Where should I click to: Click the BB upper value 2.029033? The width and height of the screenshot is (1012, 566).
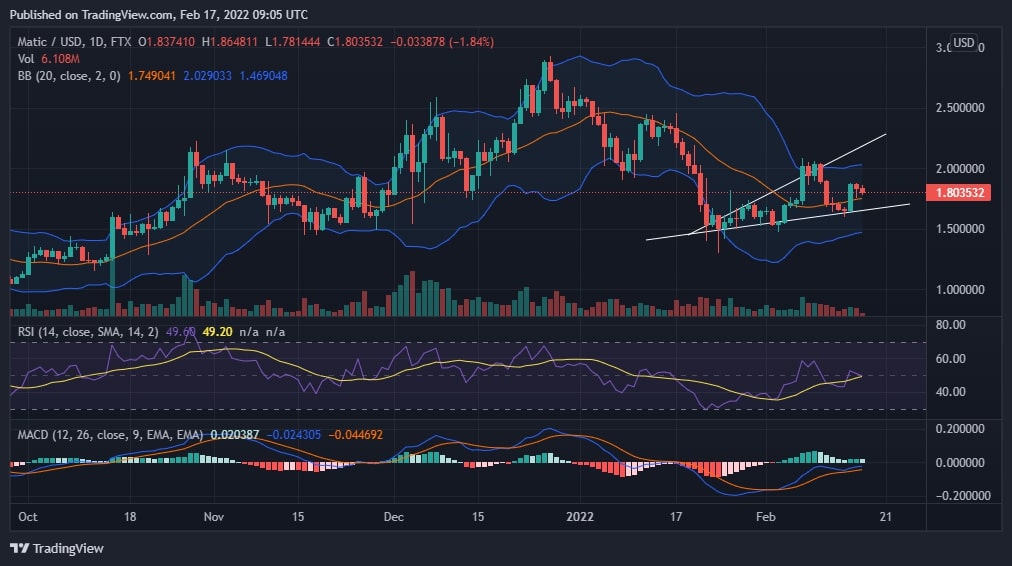pos(207,76)
